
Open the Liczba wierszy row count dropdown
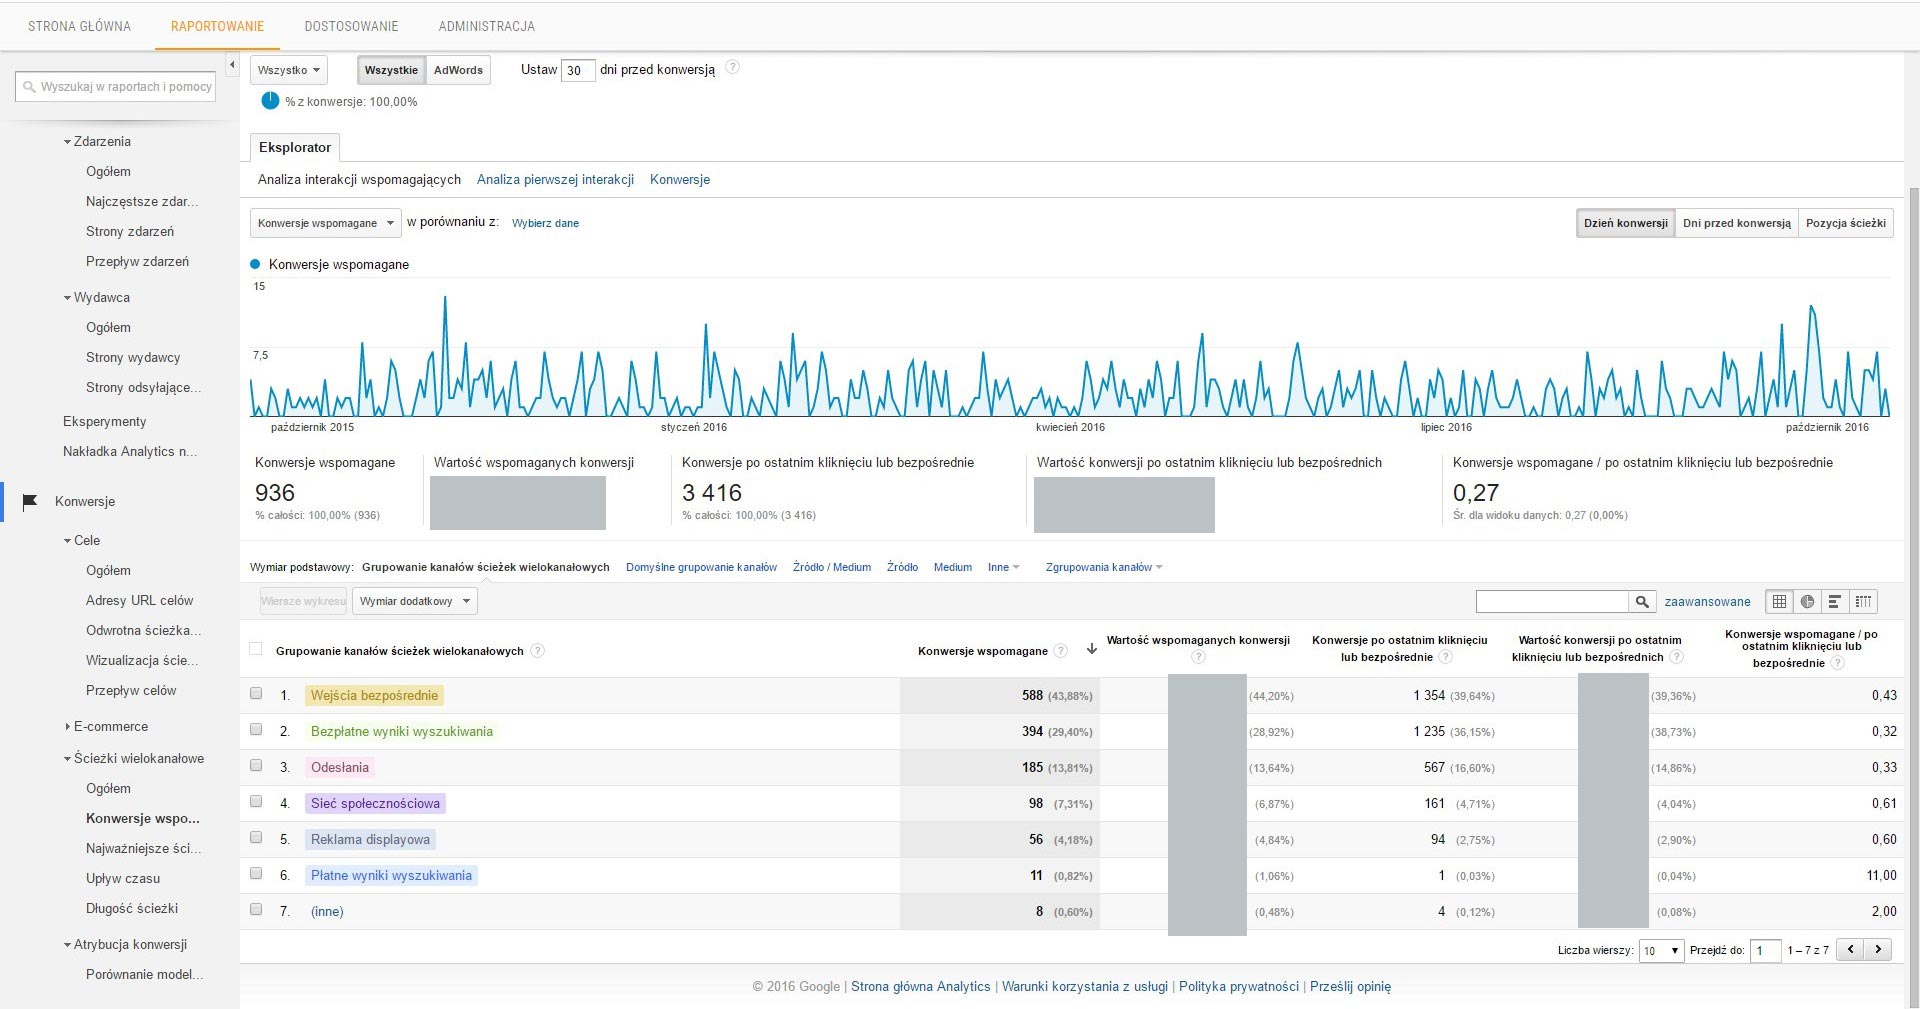click(1661, 951)
